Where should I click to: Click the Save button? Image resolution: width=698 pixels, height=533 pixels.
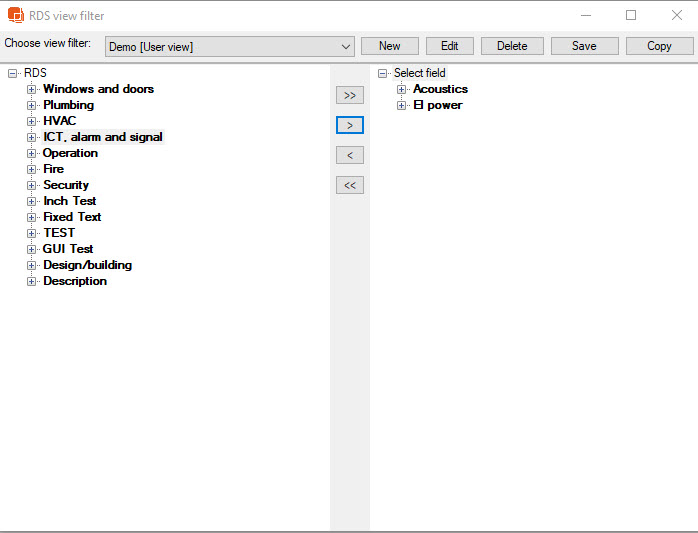click(x=584, y=46)
